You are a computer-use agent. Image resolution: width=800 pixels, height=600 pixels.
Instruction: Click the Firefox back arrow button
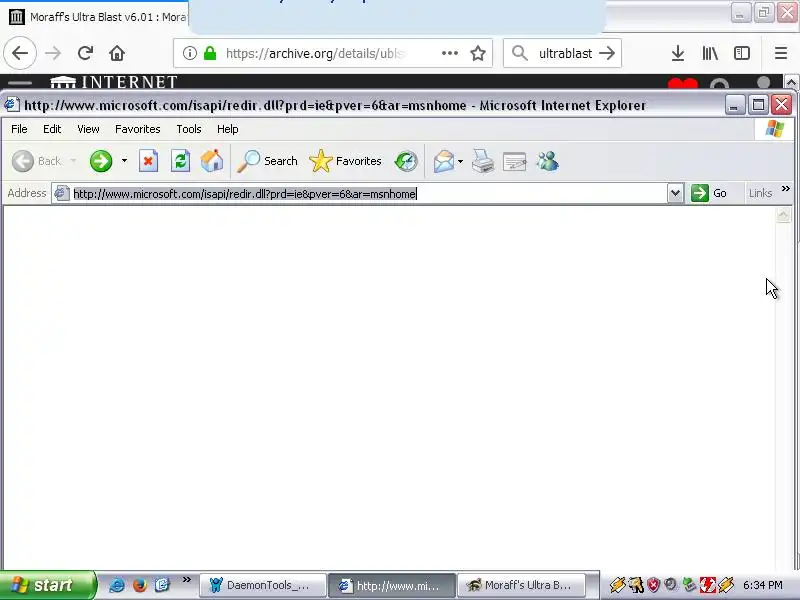tap(20, 53)
